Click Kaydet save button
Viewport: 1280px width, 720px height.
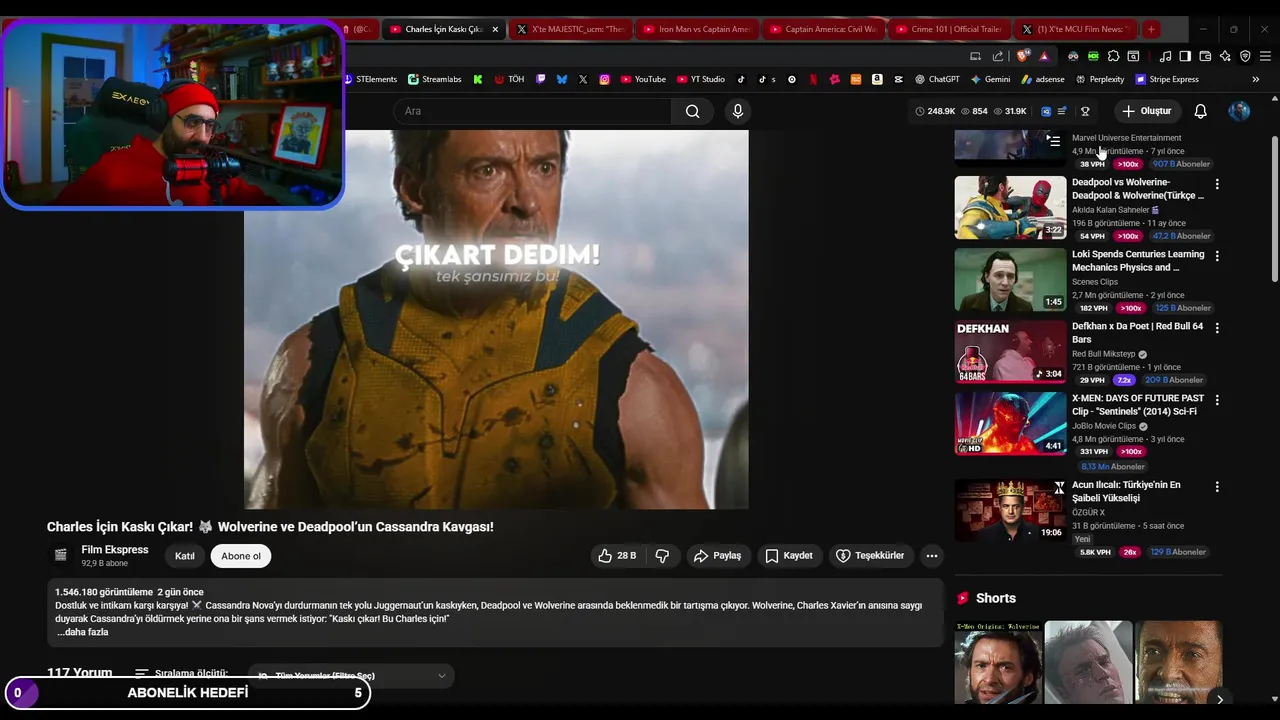[789, 556]
